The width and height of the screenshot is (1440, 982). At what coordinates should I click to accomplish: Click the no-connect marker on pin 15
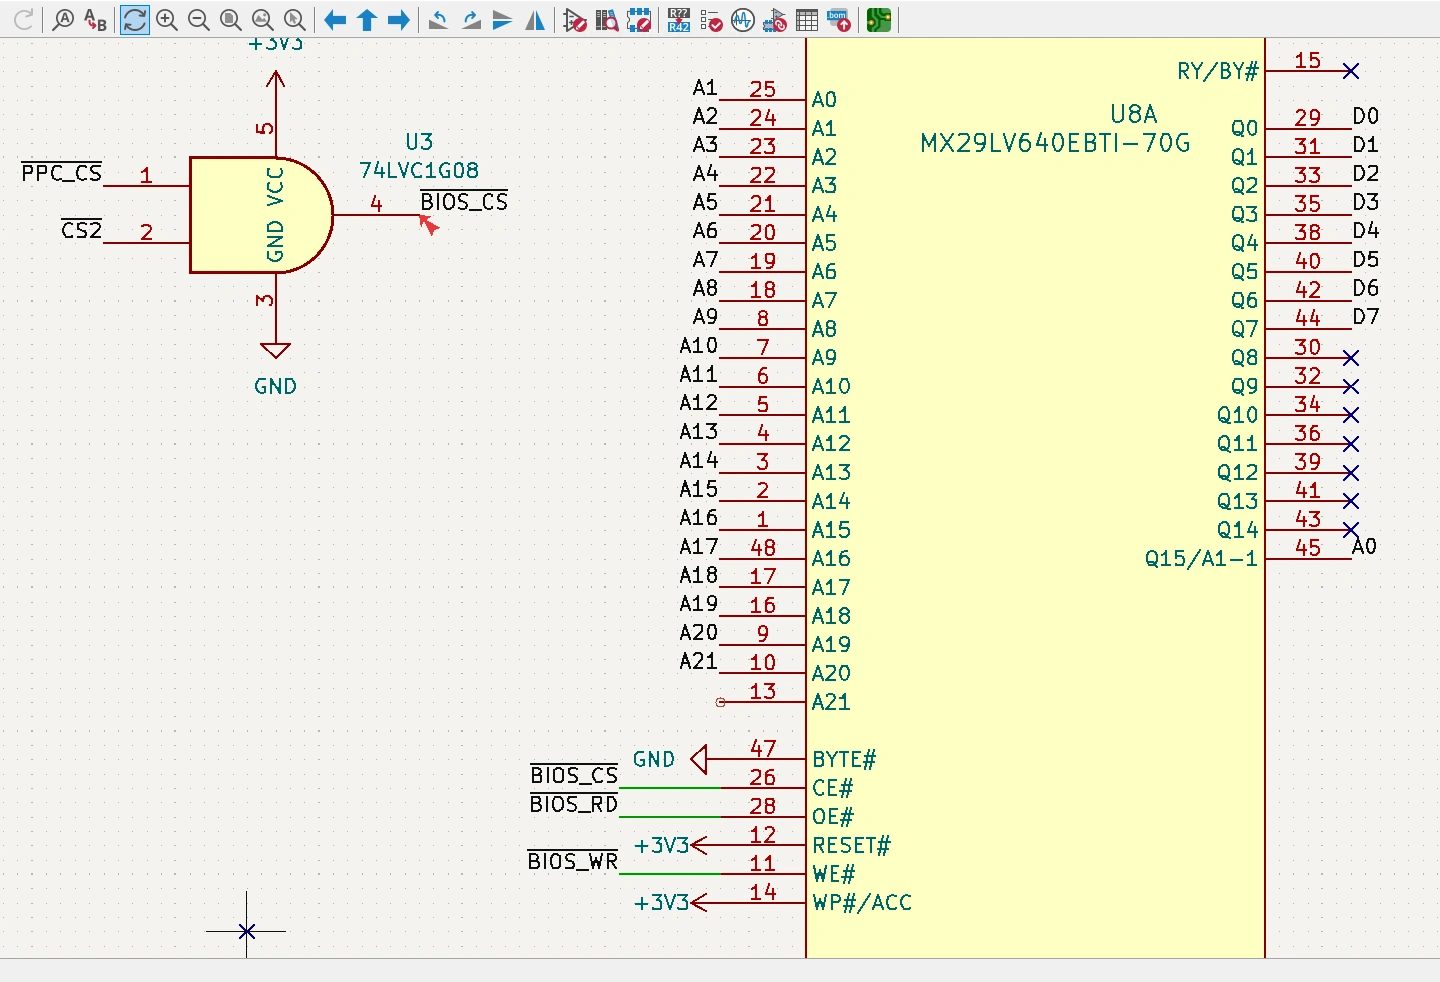point(1351,71)
